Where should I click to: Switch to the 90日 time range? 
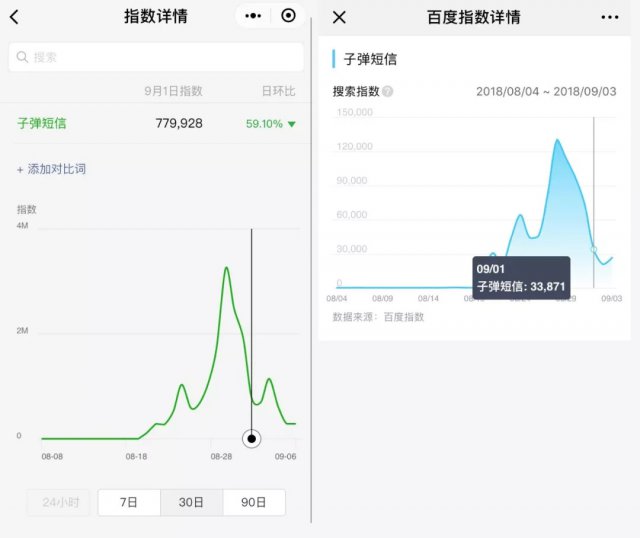[x=254, y=502]
